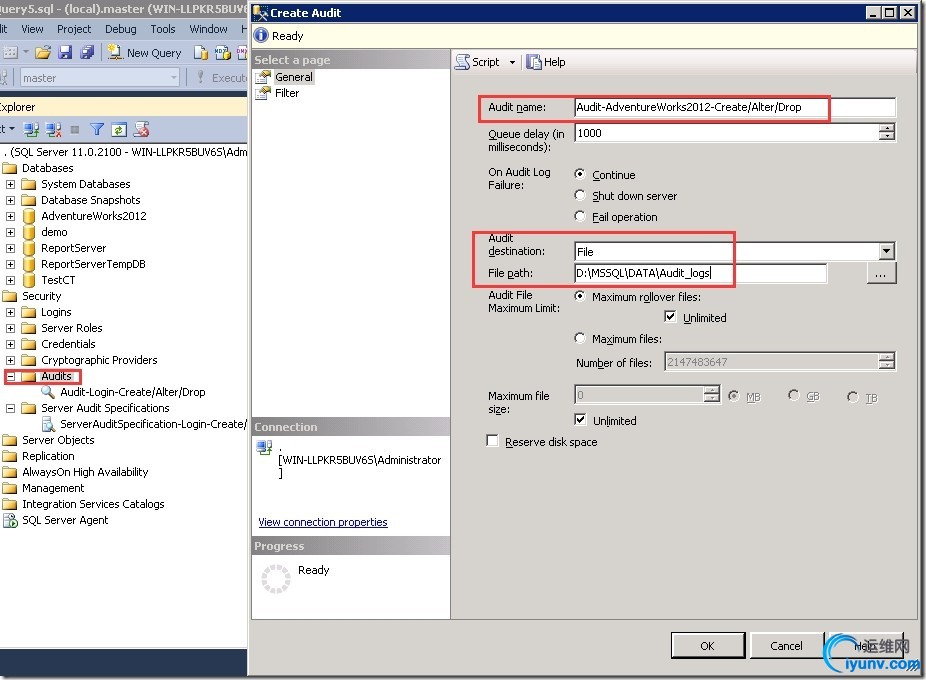The height and width of the screenshot is (680, 926).
Task: Click the script-with-red-X icon in Object Explorer toolbar
Action: tap(141, 129)
